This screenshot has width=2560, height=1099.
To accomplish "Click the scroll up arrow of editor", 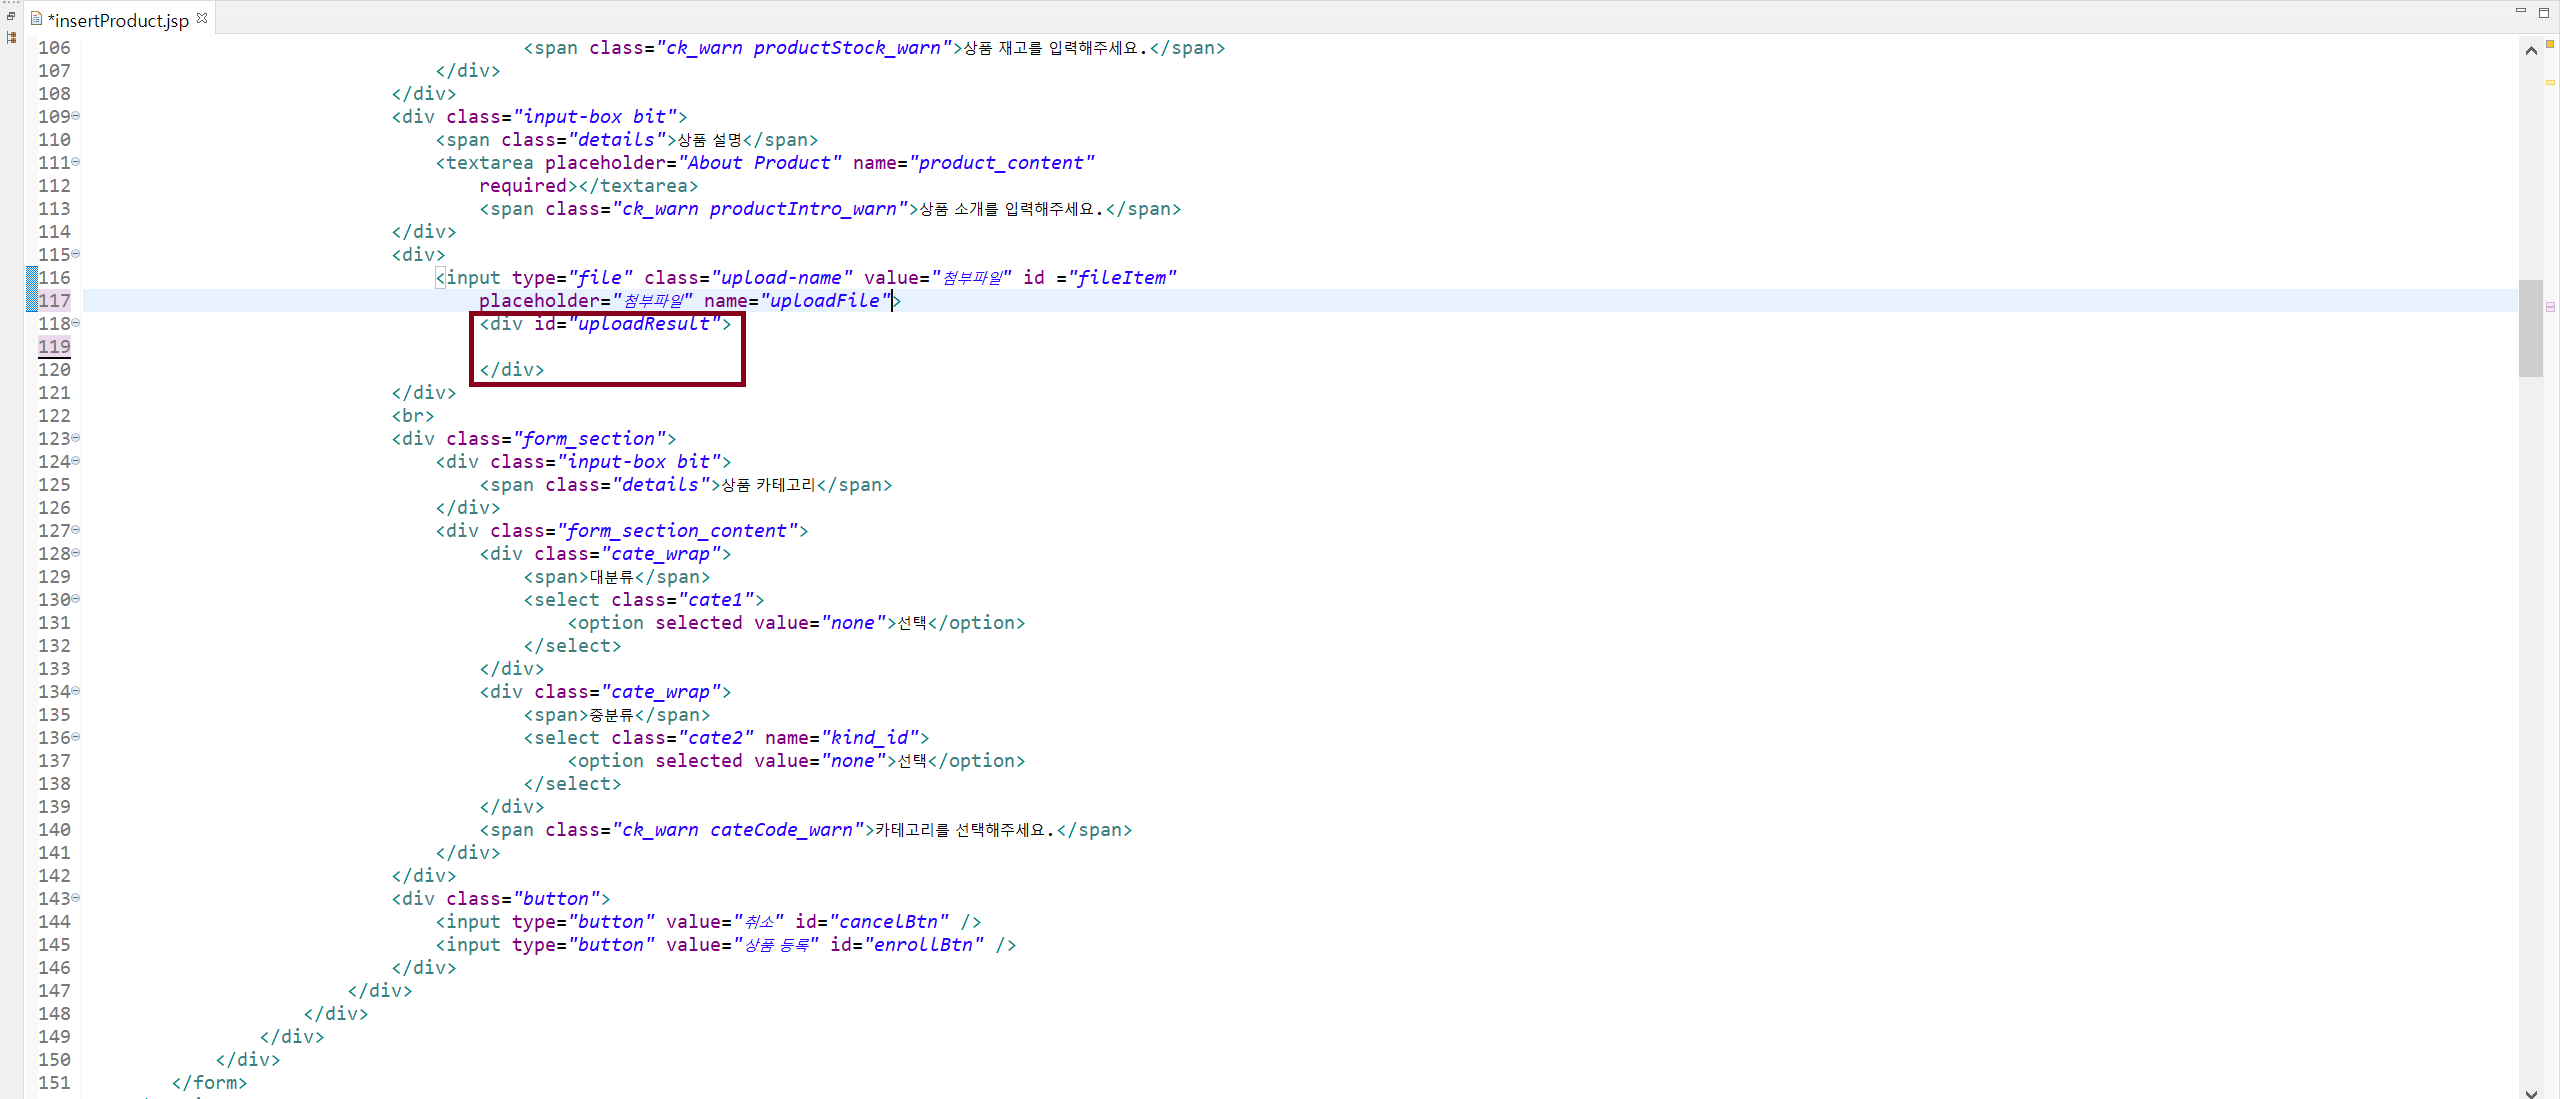I will point(2531,50).
